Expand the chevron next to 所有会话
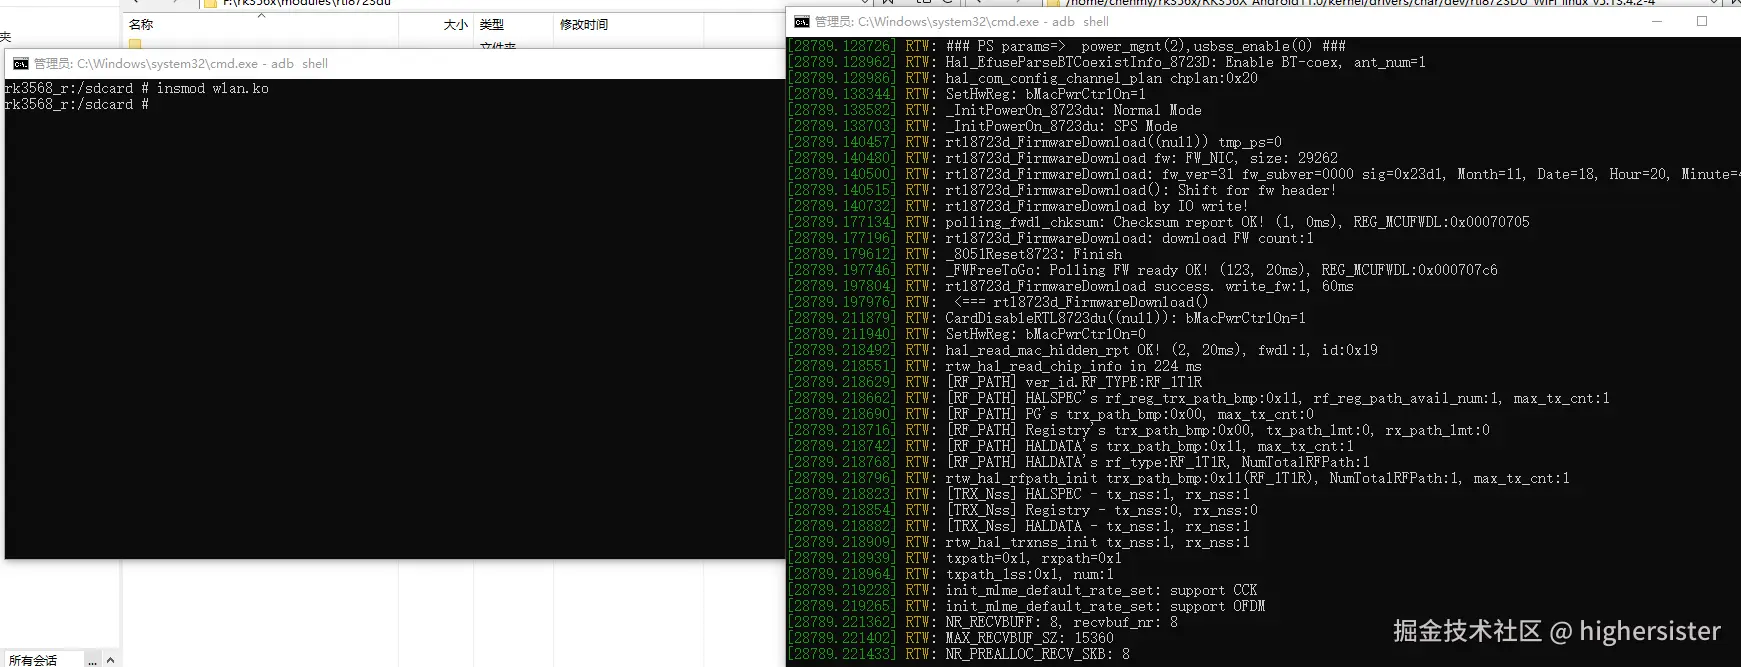 (110, 660)
